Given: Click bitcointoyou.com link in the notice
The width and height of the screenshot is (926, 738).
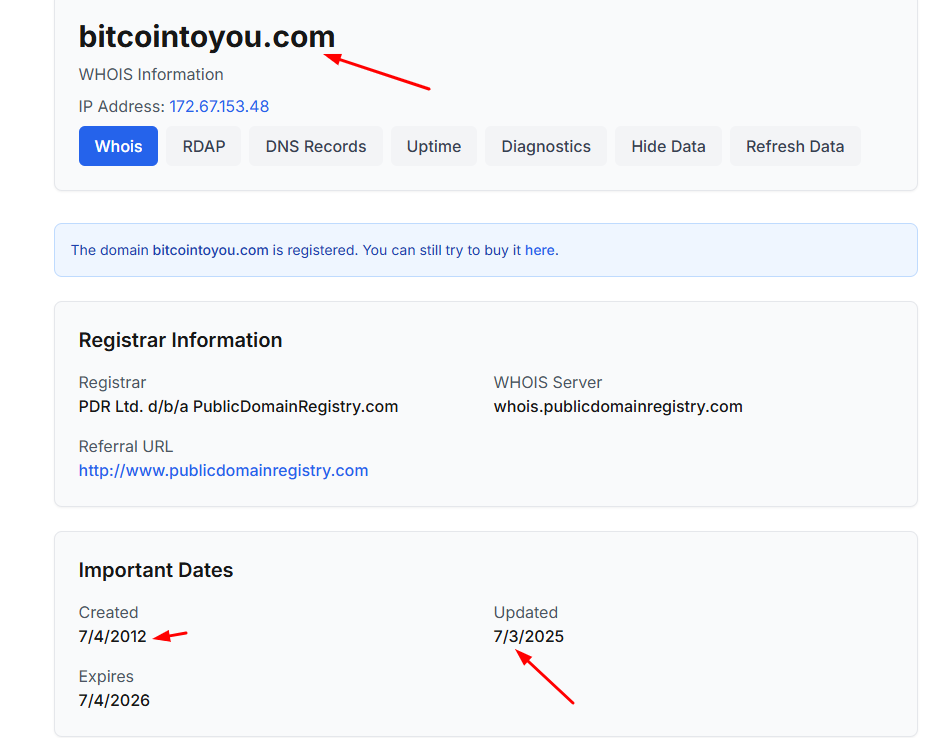Looking at the screenshot, I should click(x=210, y=250).
